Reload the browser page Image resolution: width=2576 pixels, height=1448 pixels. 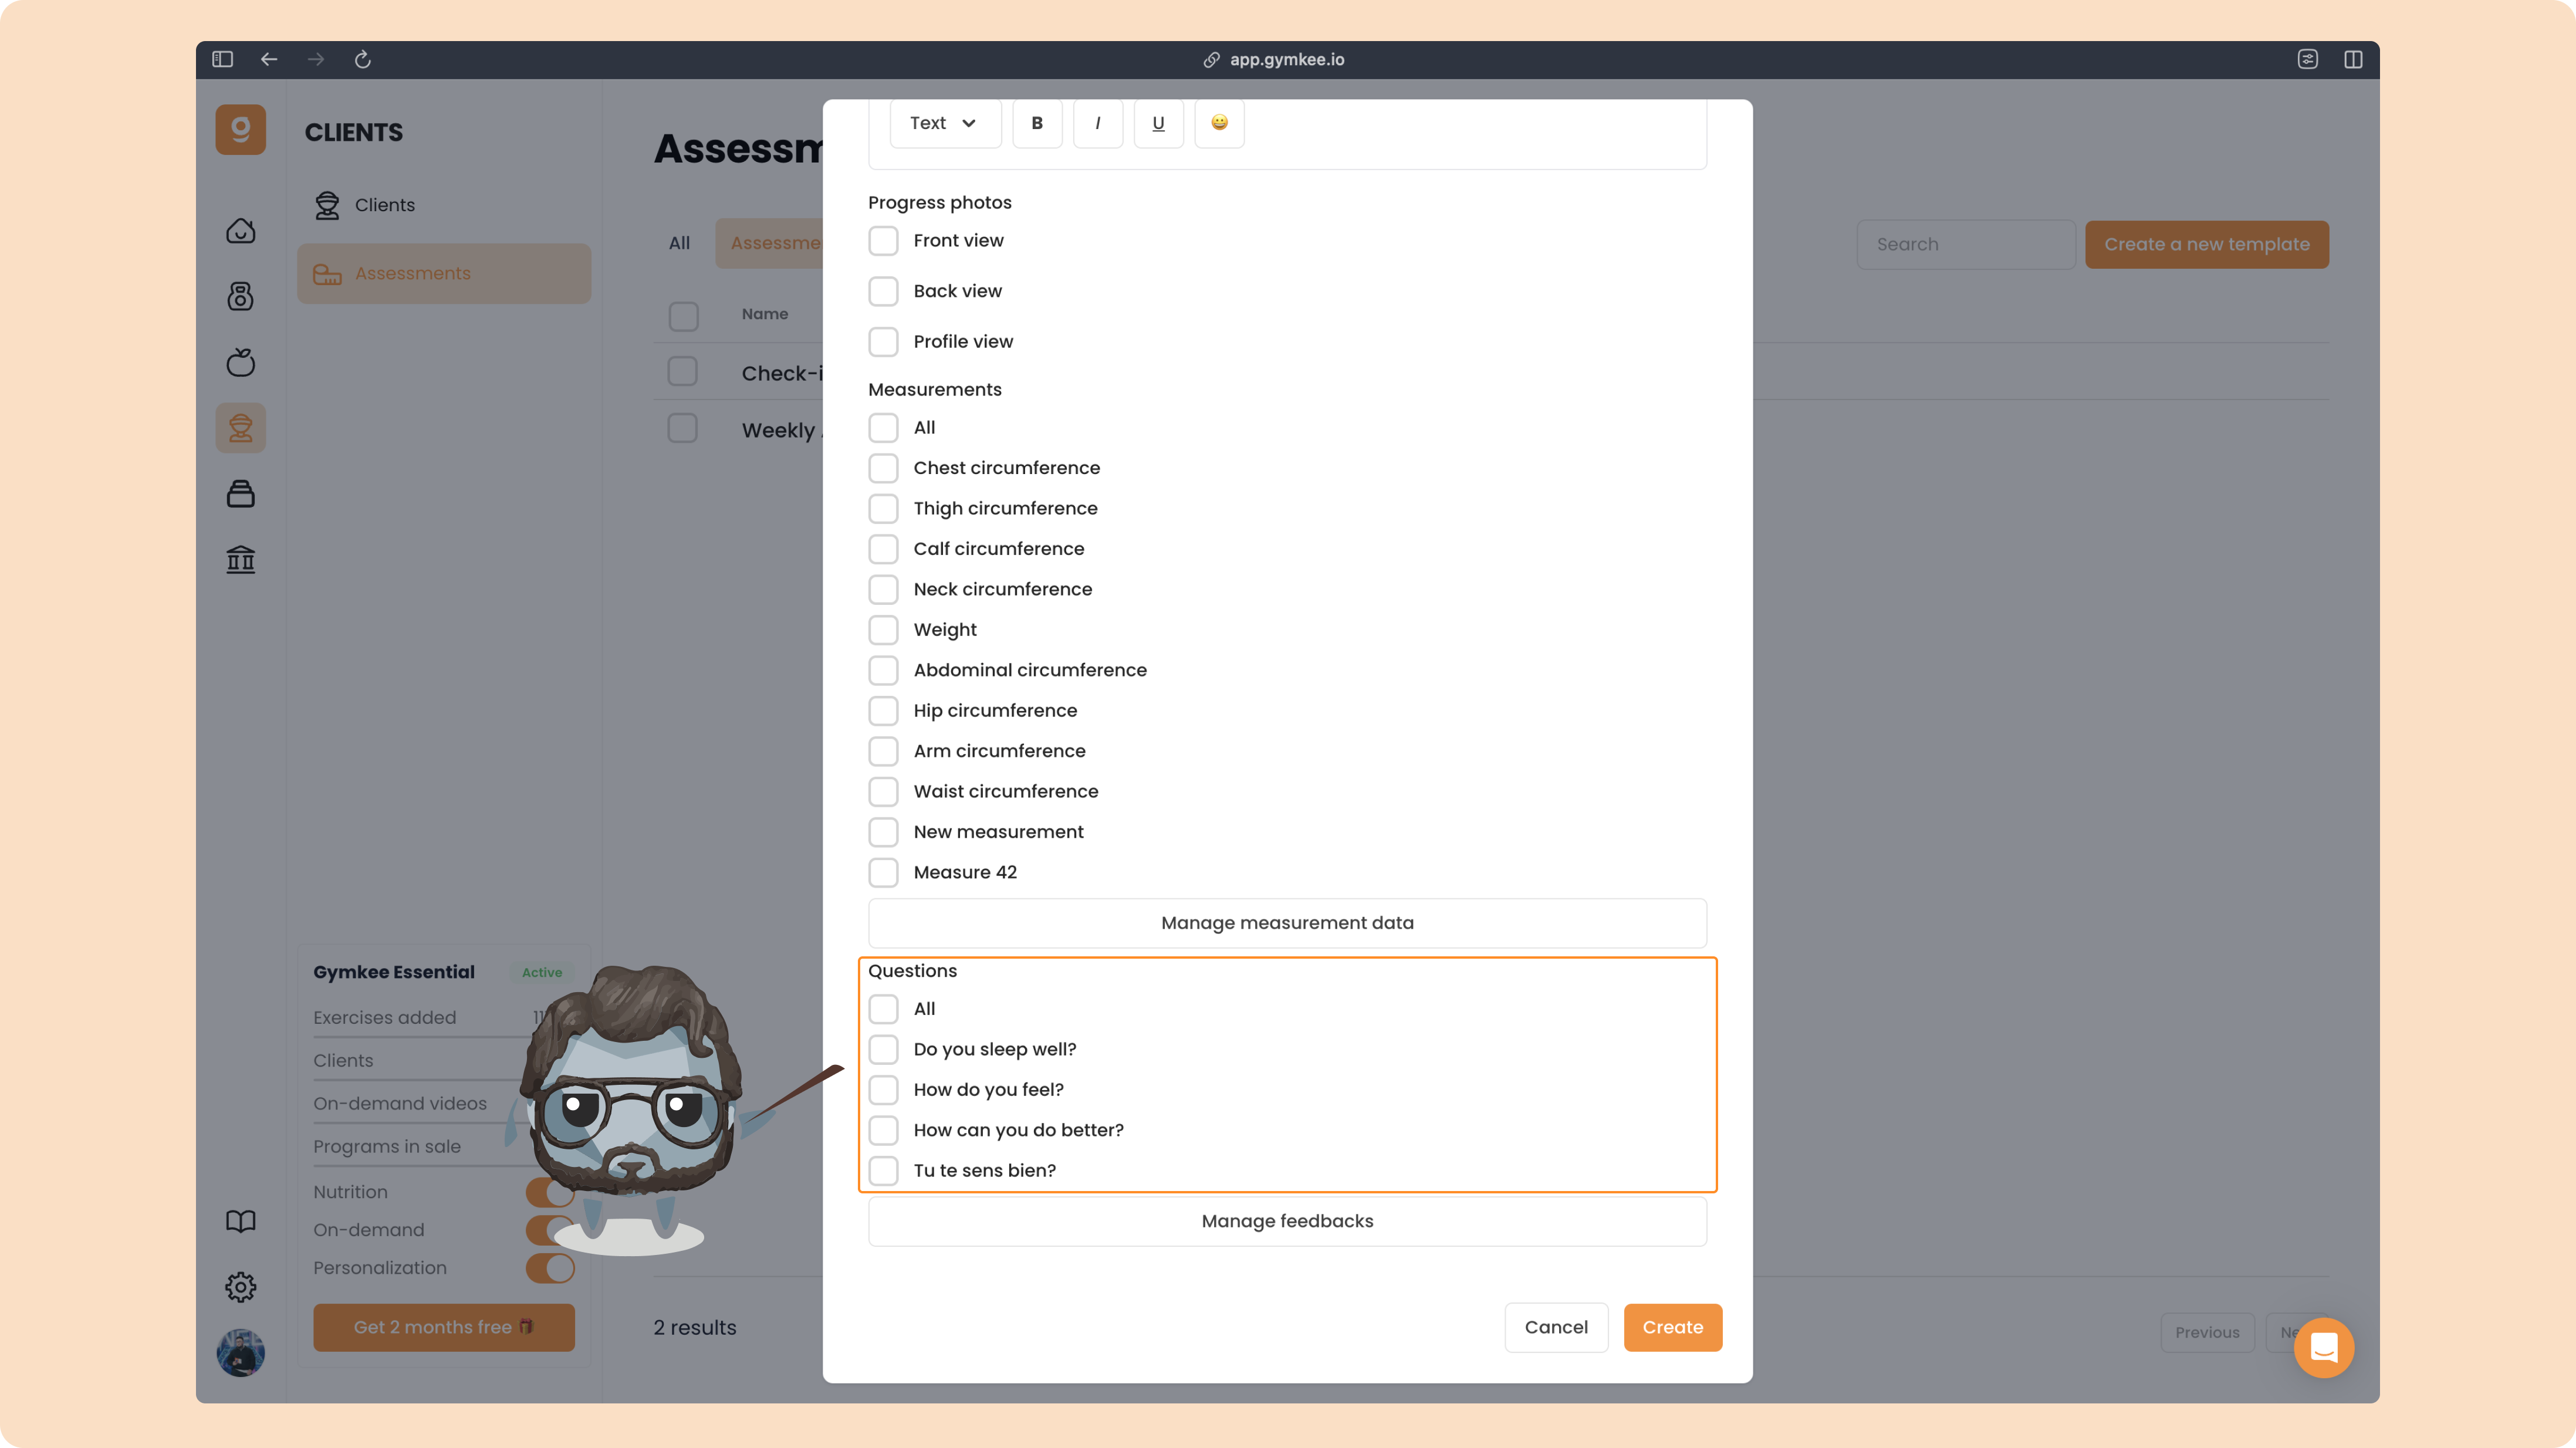pyautogui.click(x=363, y=59)
